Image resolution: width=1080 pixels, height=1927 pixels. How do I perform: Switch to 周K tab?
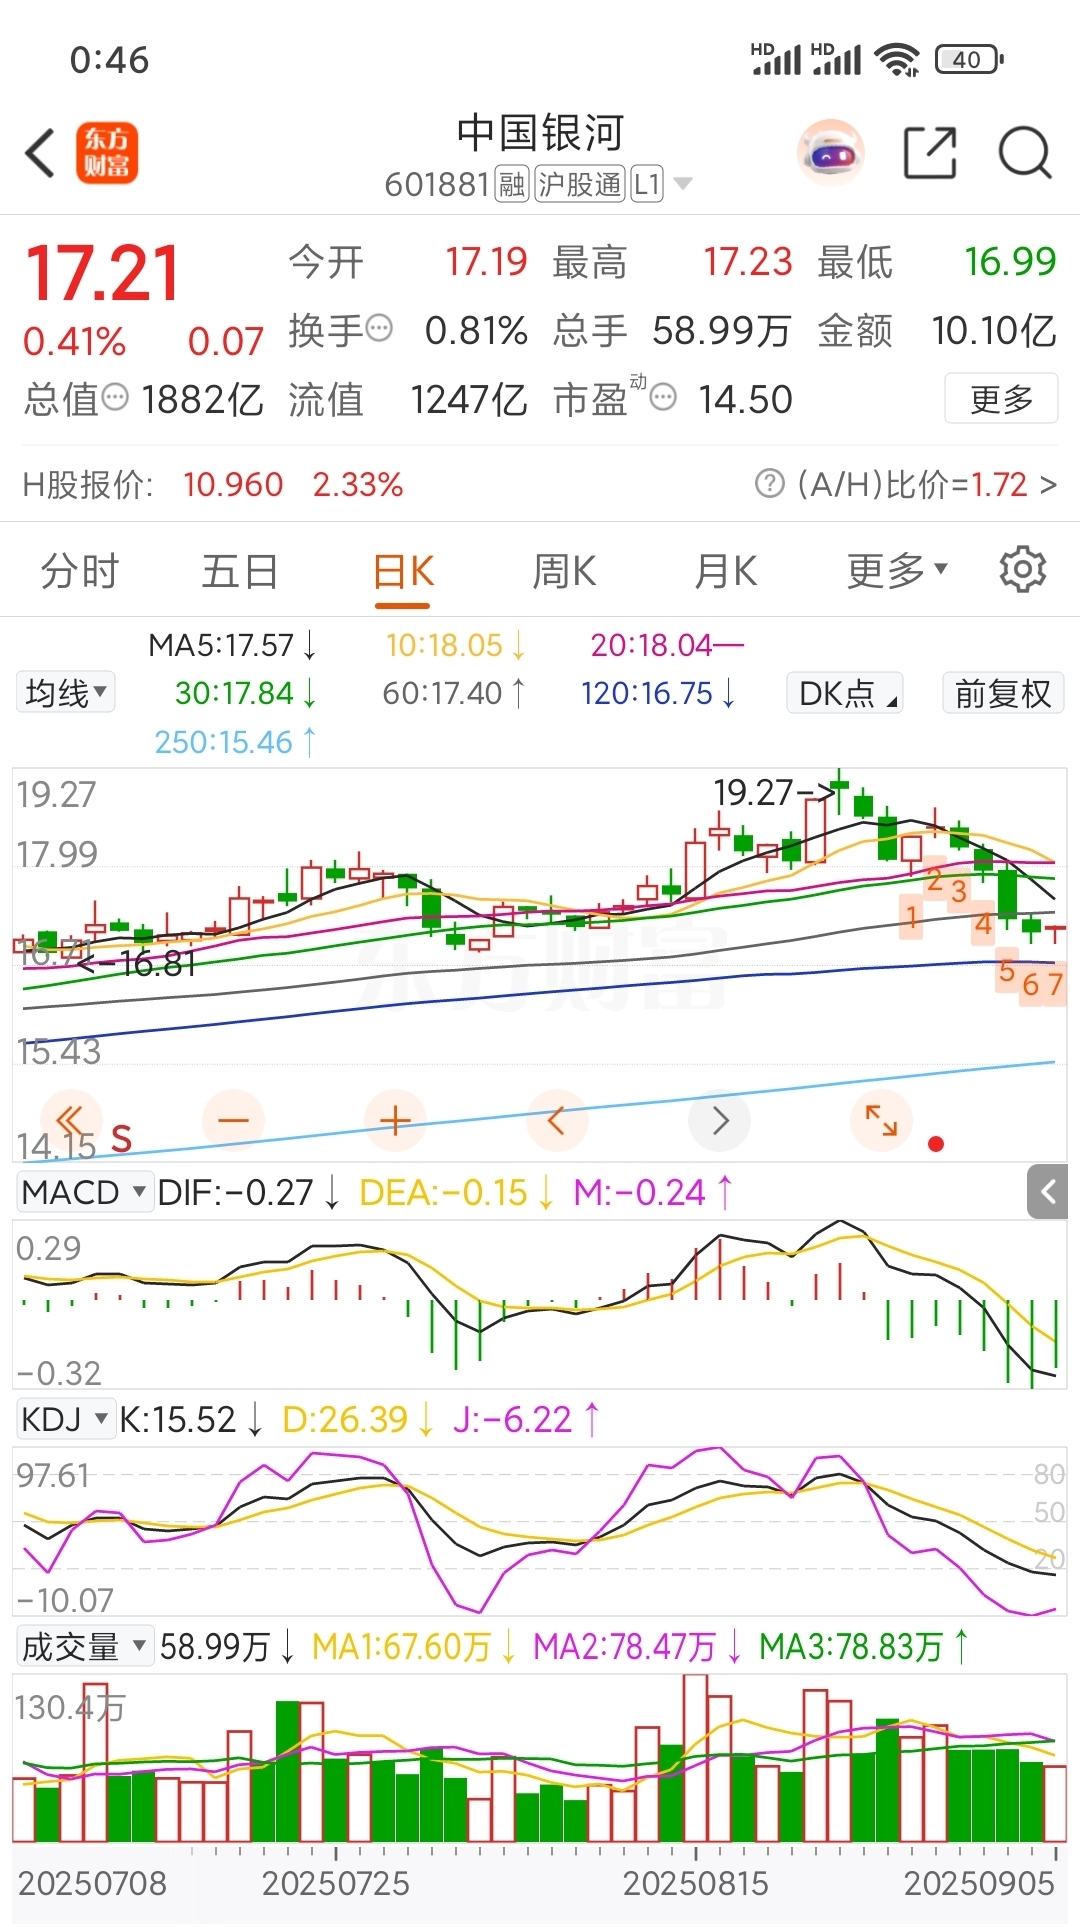click(x=564, y=571)
